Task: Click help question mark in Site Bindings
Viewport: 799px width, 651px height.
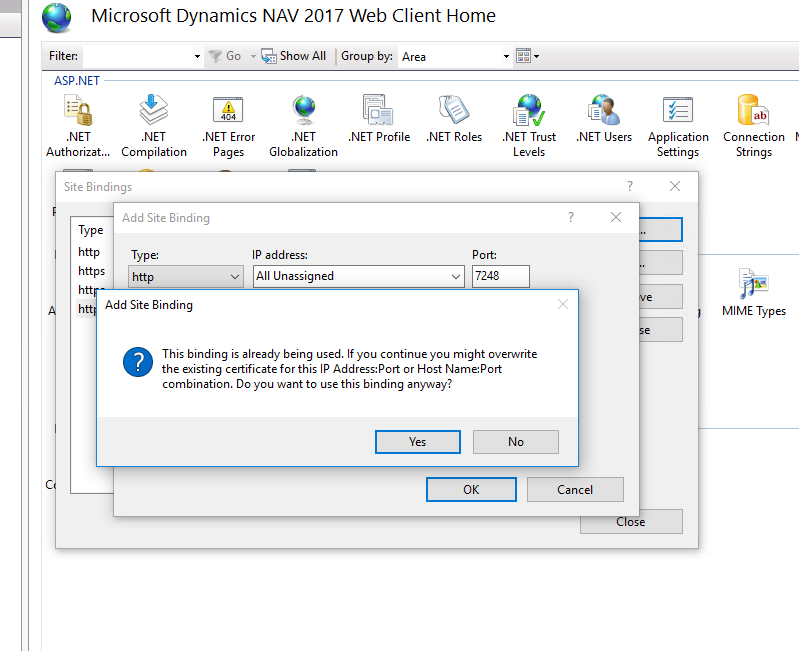Action: (630, 186)
